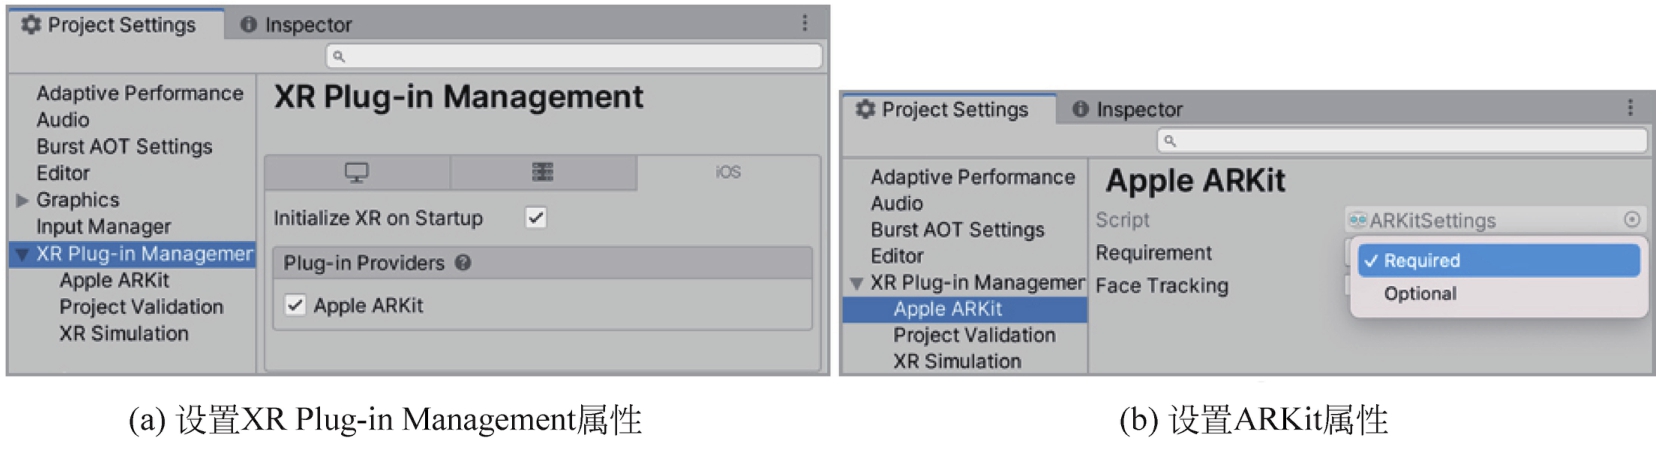Click the ARKitSettings script object picker circle
The image size is (1674, 449).
tap(1632, 220)
